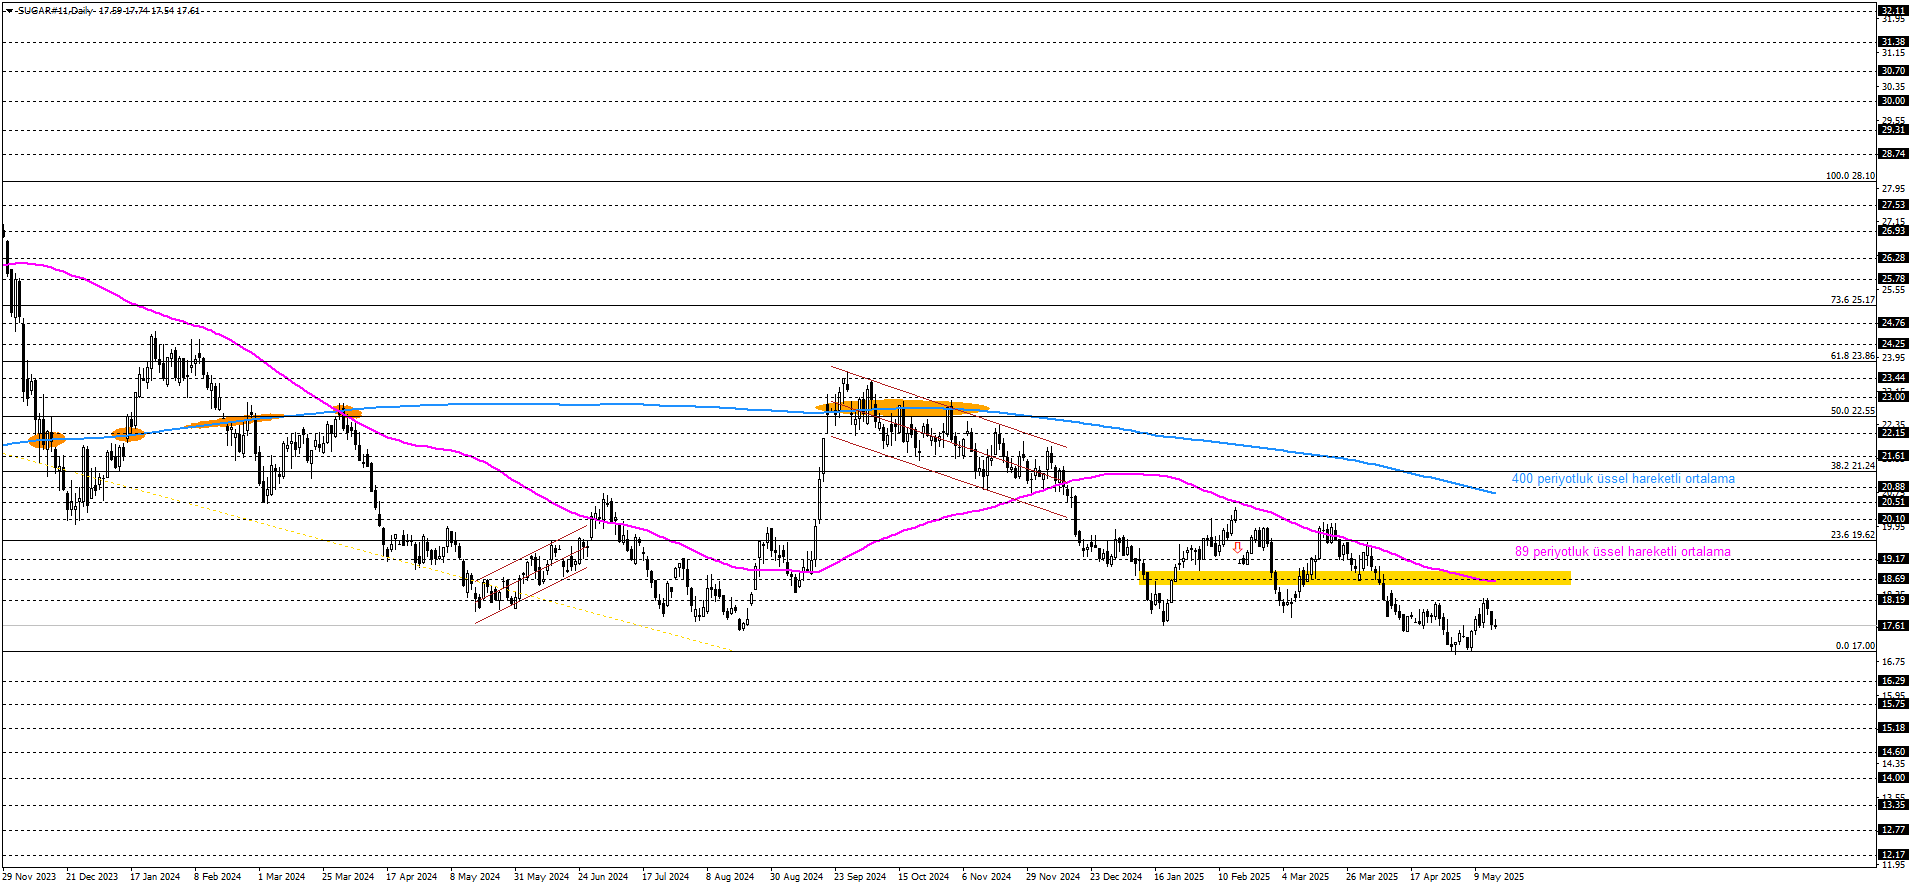Click the 21.61 price level tag
The image size is (1916, 888).
[x=1893, y=456]
